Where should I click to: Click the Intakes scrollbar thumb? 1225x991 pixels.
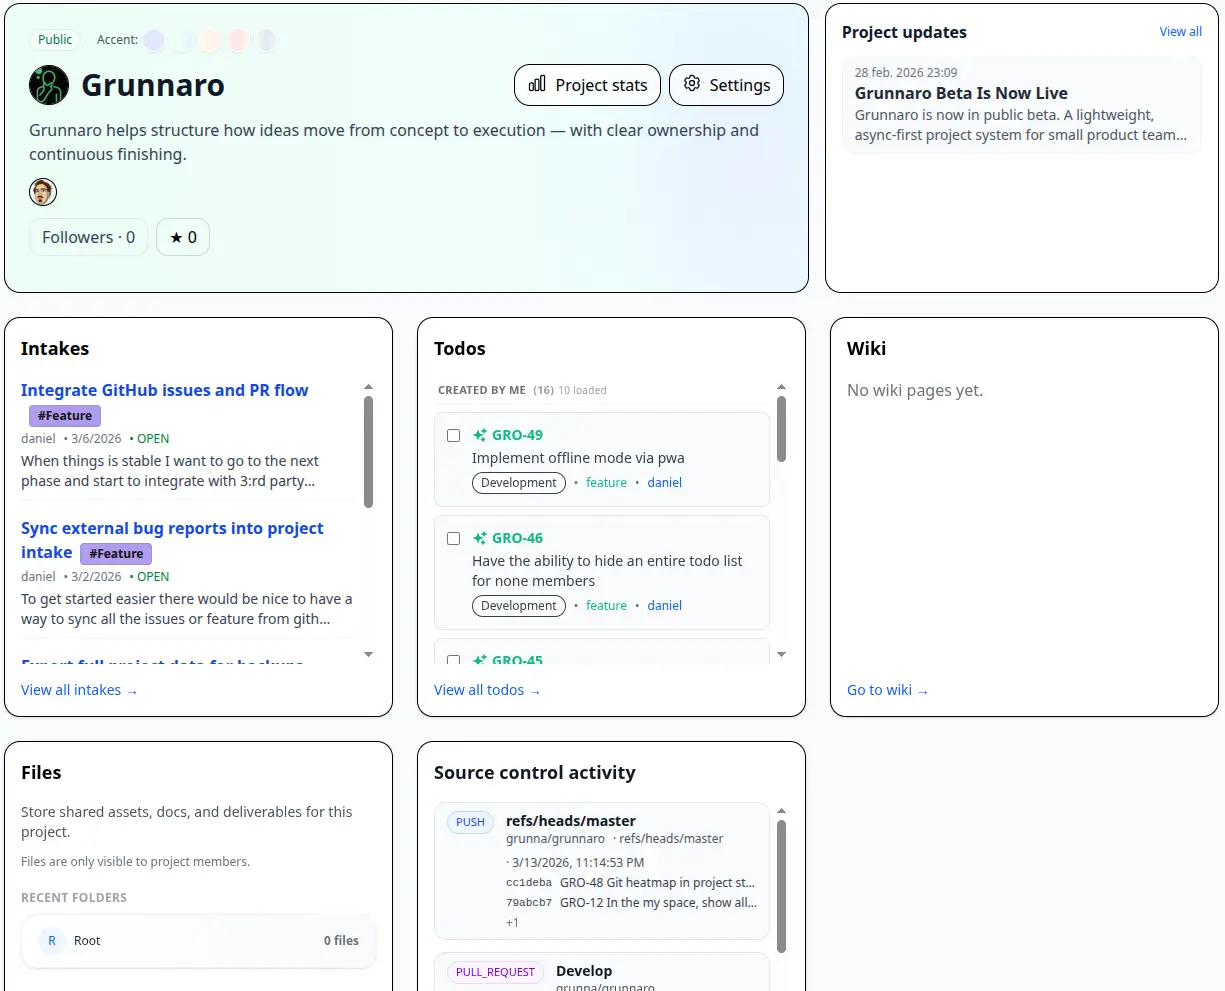point(368,452)
